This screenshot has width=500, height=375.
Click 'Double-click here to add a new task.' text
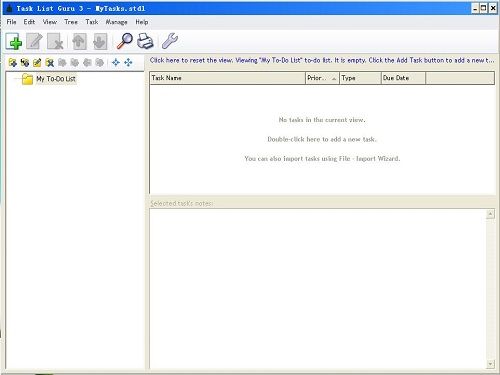coord(322,139)
